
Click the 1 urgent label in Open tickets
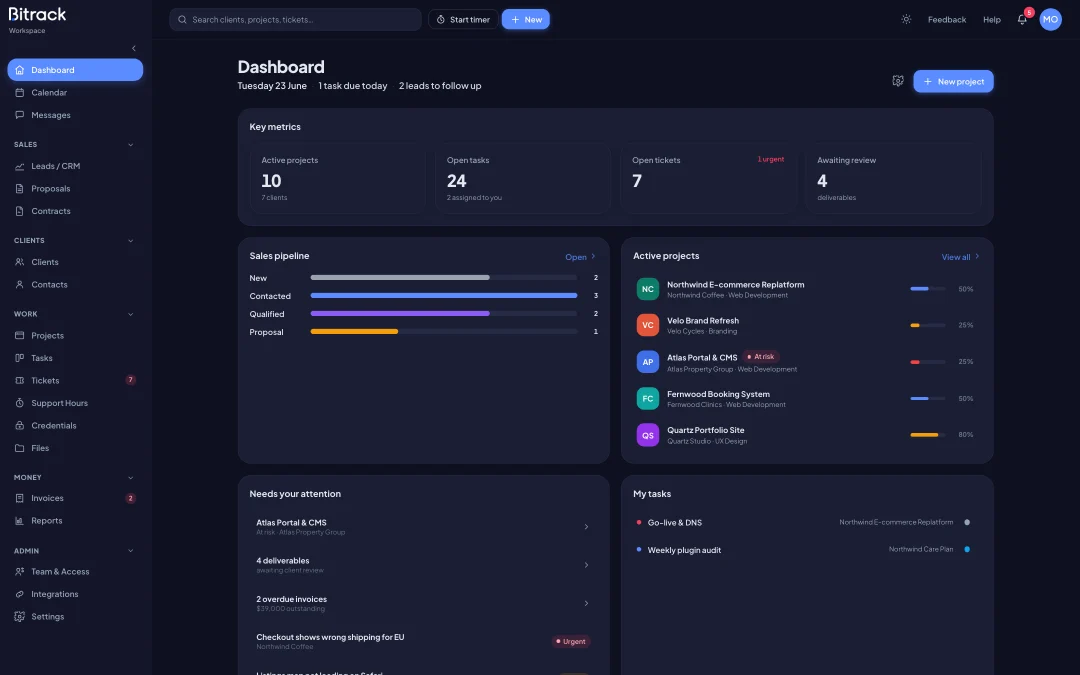point(771,159)
